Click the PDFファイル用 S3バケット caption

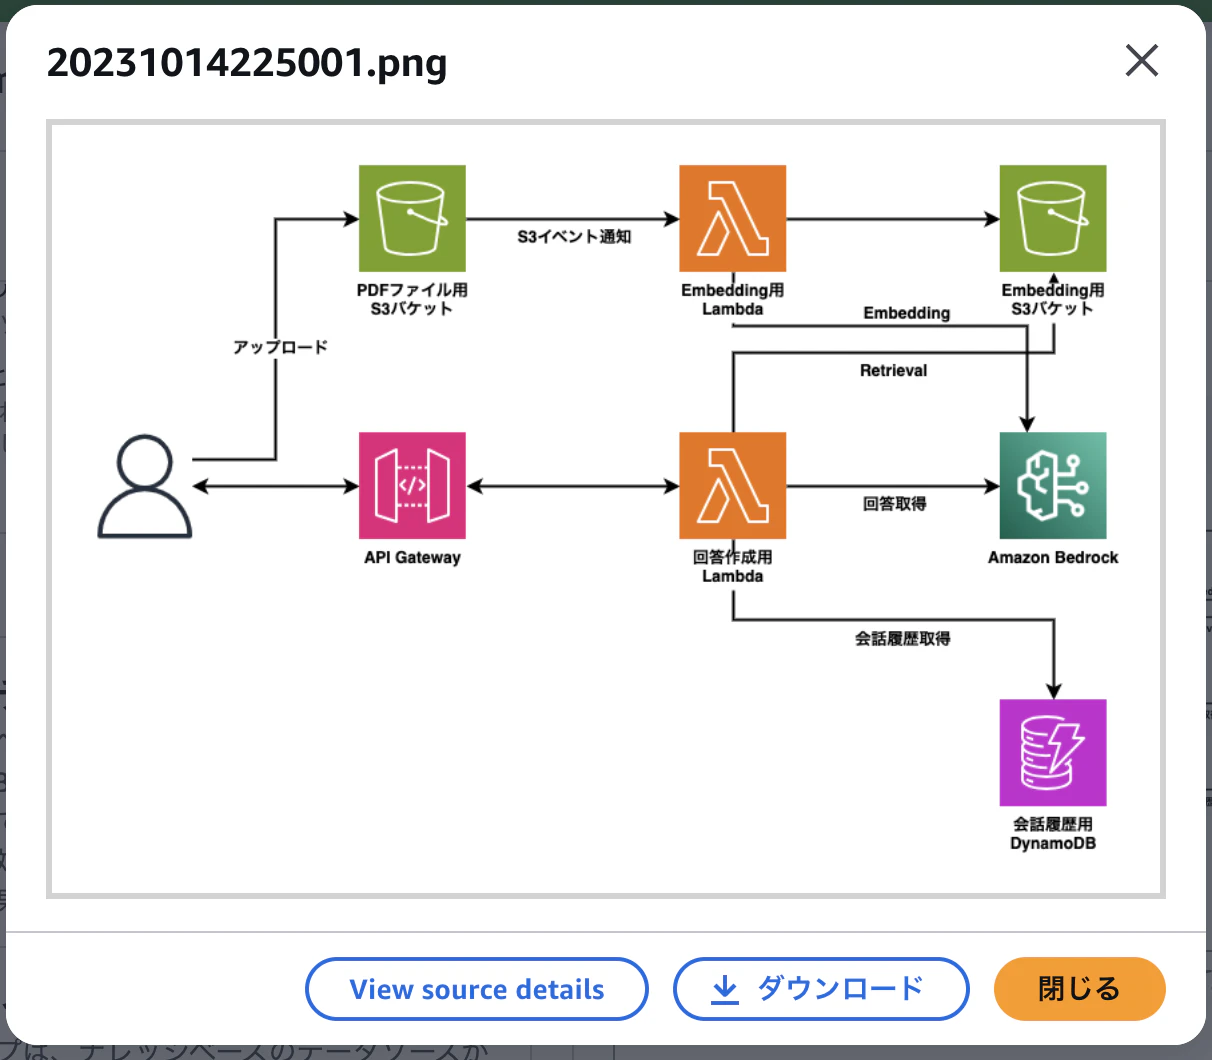(412, 299)
